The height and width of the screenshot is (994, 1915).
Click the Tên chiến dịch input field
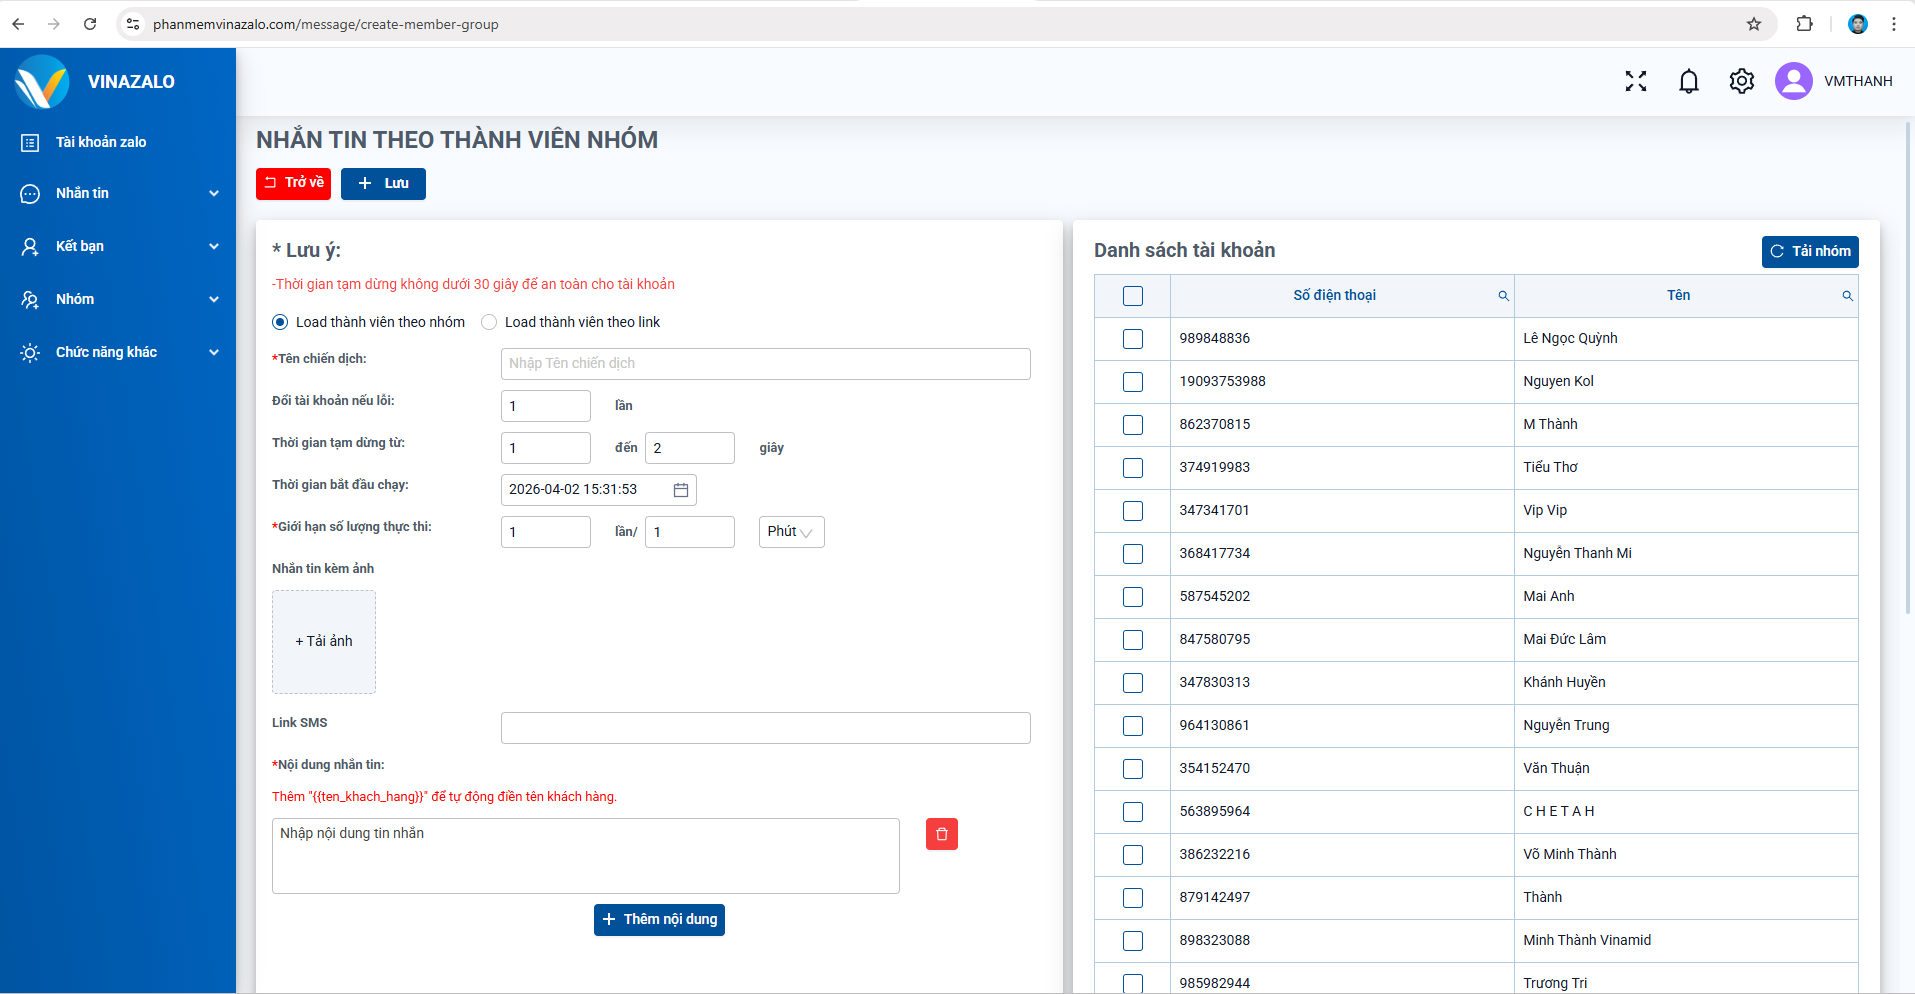click(765, 364)
